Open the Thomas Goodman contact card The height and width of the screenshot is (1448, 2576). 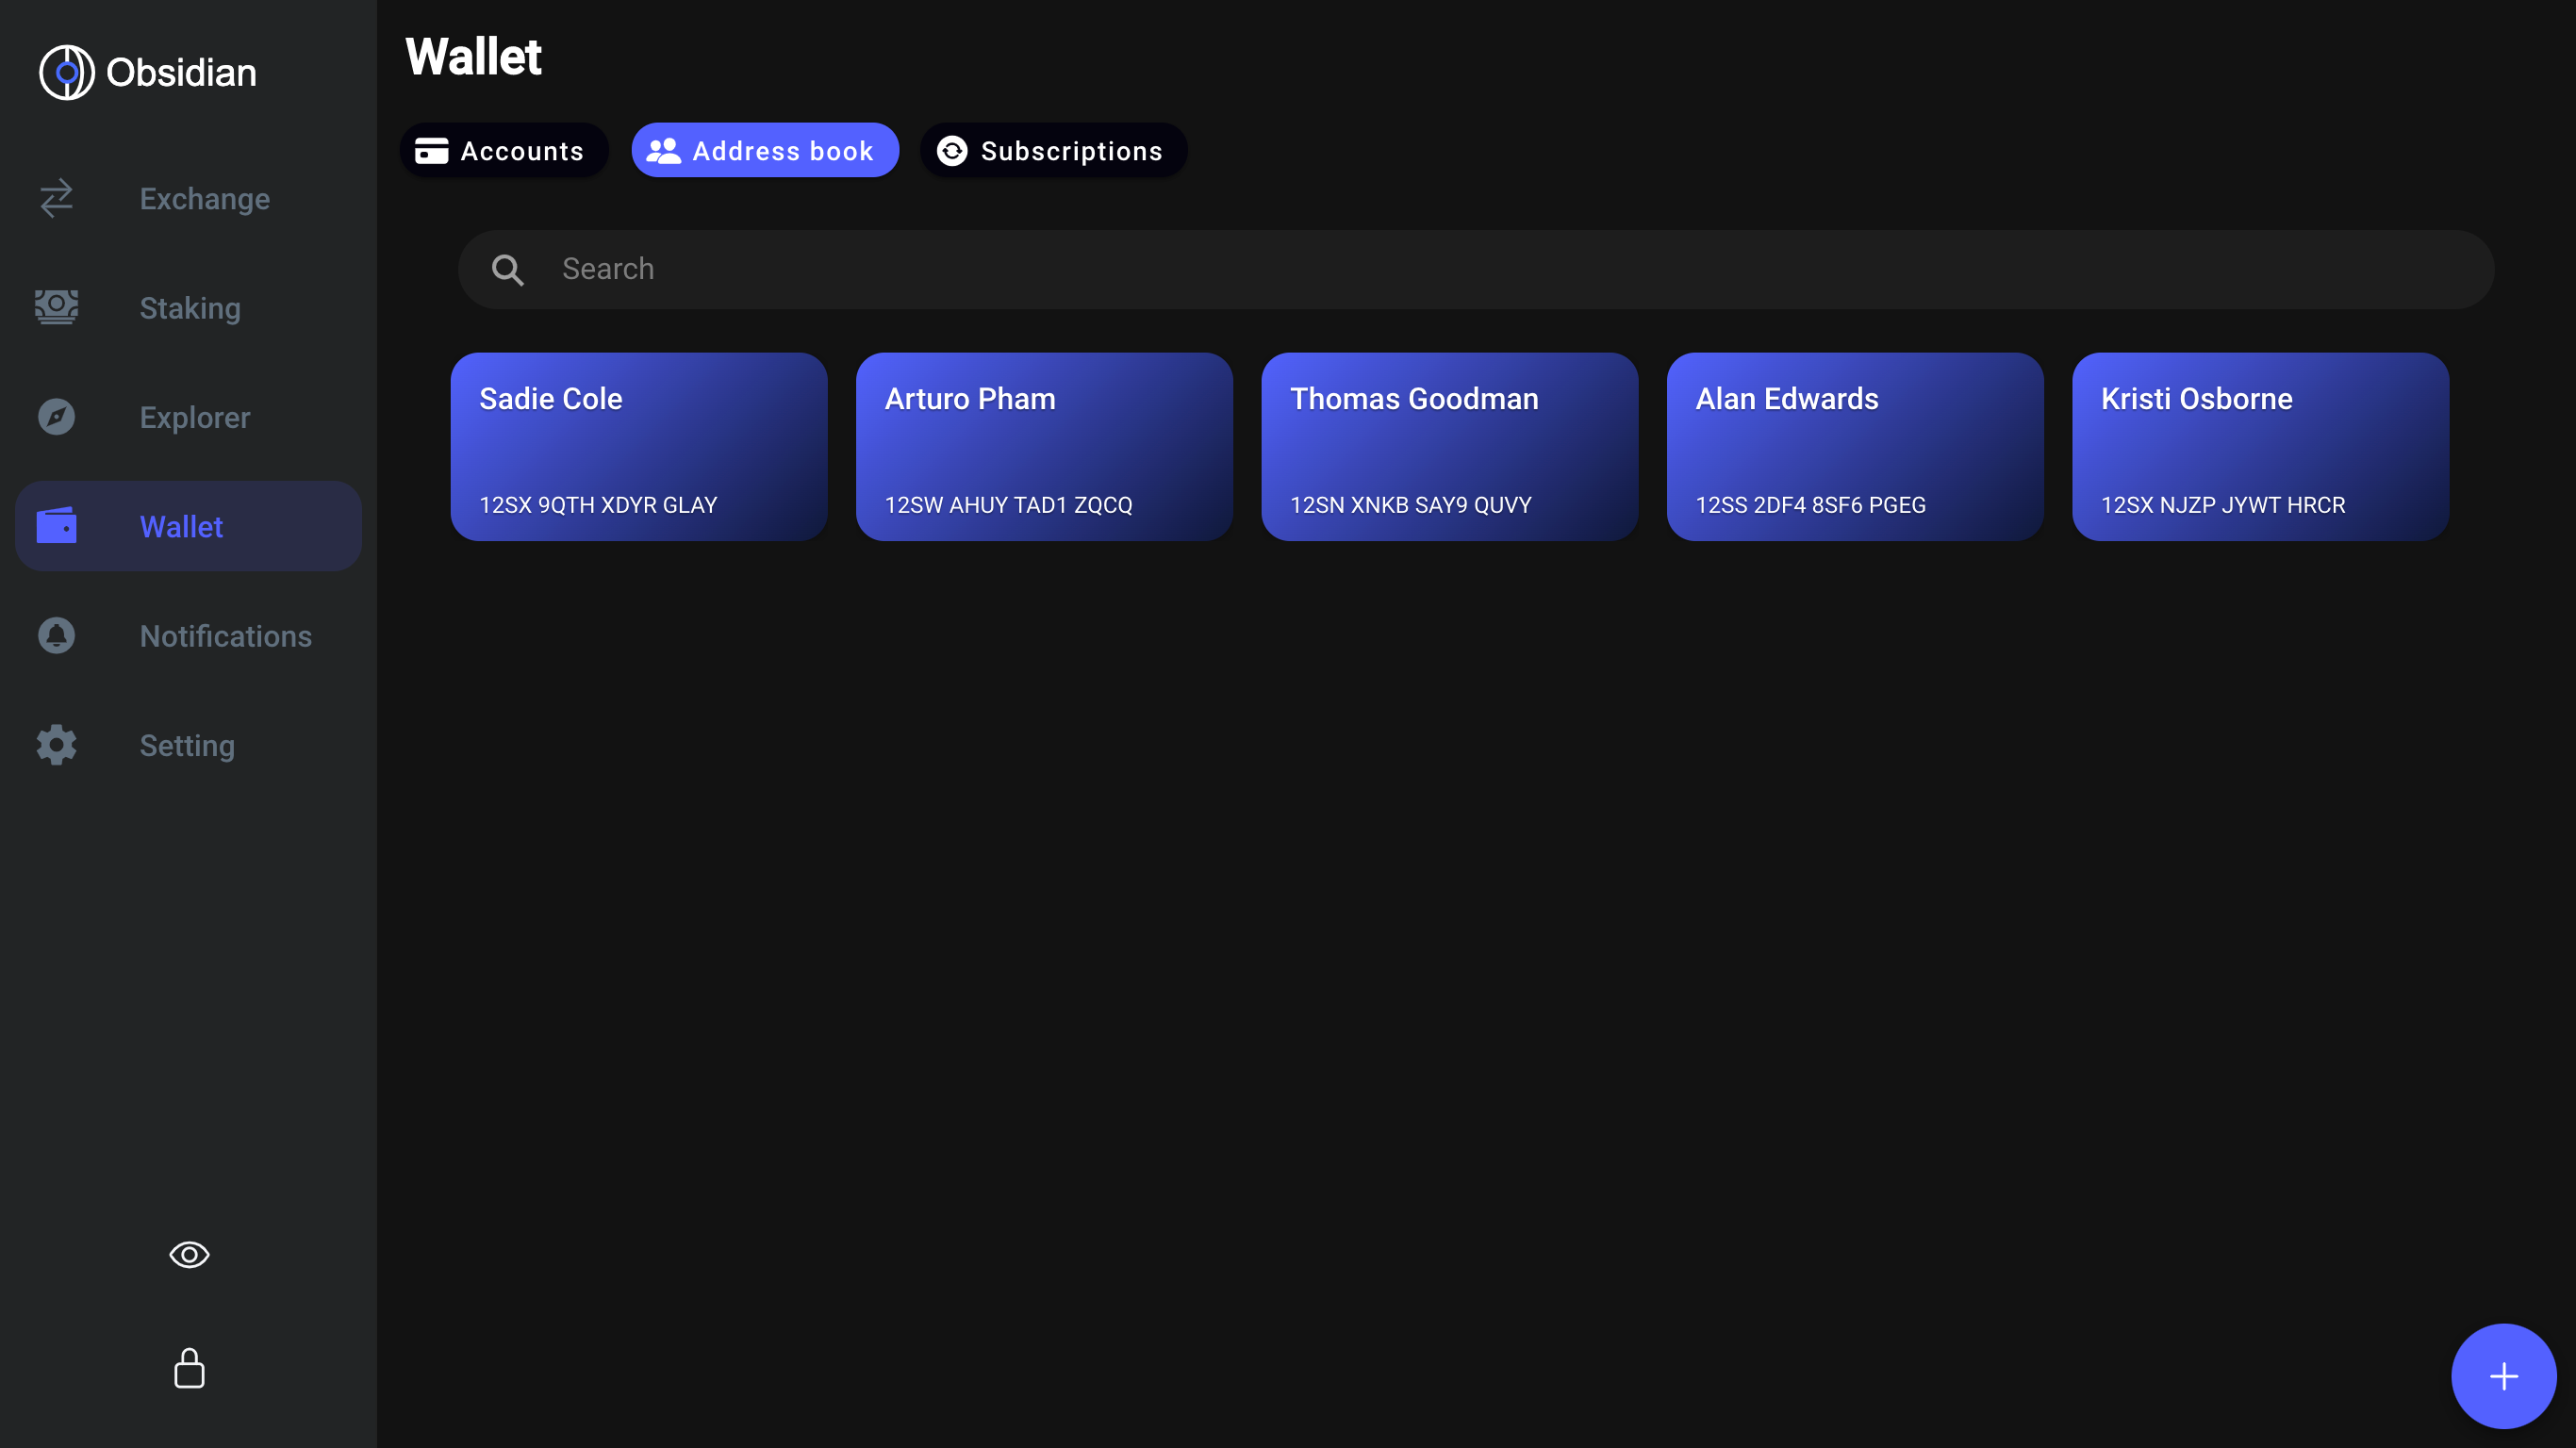[1450, 447]
